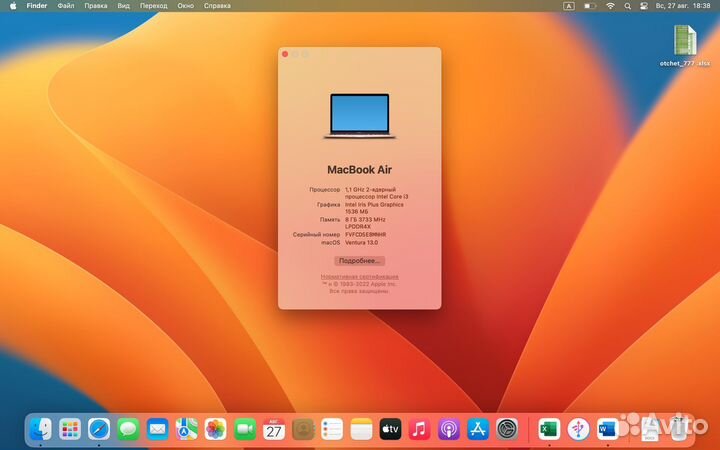The image size is (720, 450).
Task: Open the Переход menu
Action: coord(153,6)
